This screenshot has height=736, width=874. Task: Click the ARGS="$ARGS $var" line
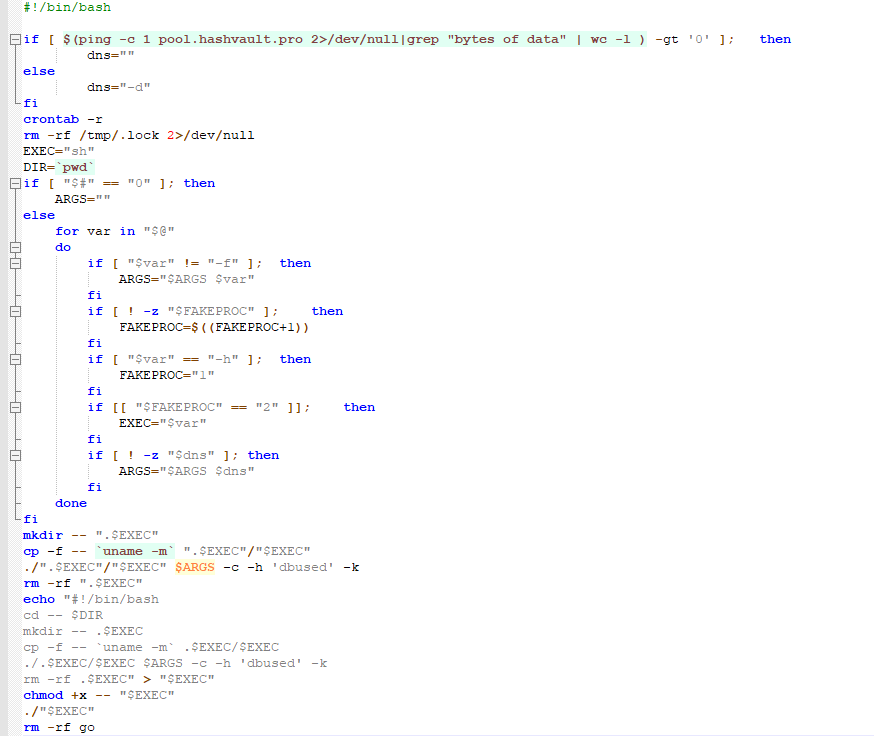[x=187, y=279]
